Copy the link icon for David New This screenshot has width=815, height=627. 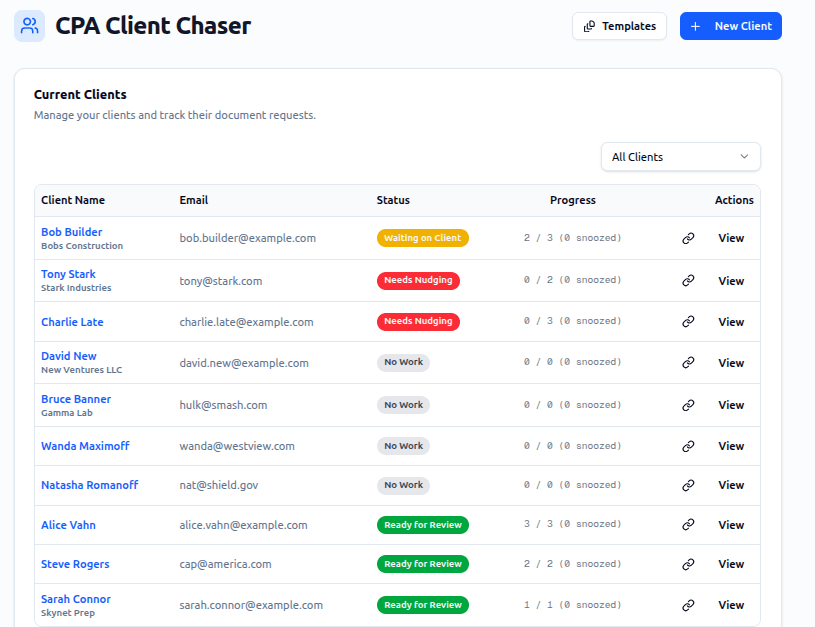pos(688,363)
